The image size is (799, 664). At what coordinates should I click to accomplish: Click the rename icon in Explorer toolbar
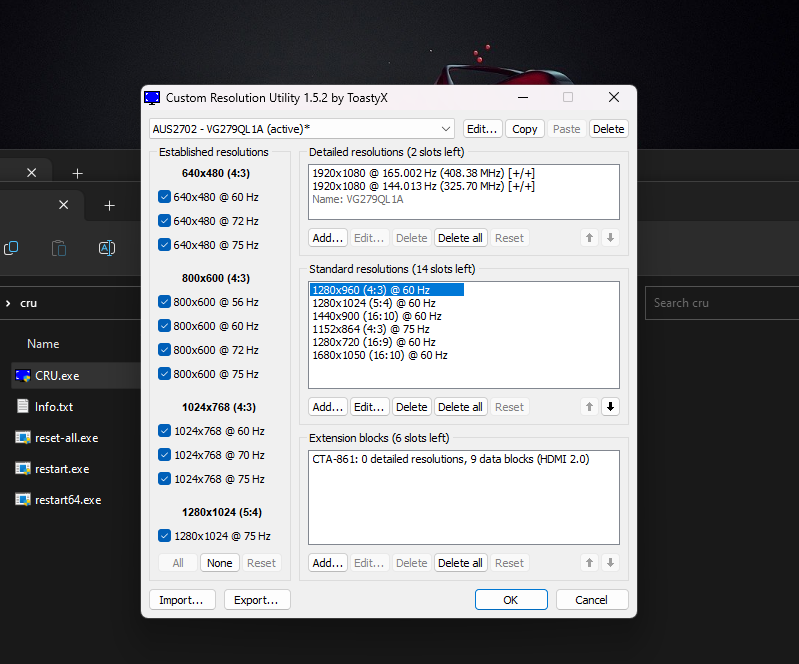(x=106, y=248)
